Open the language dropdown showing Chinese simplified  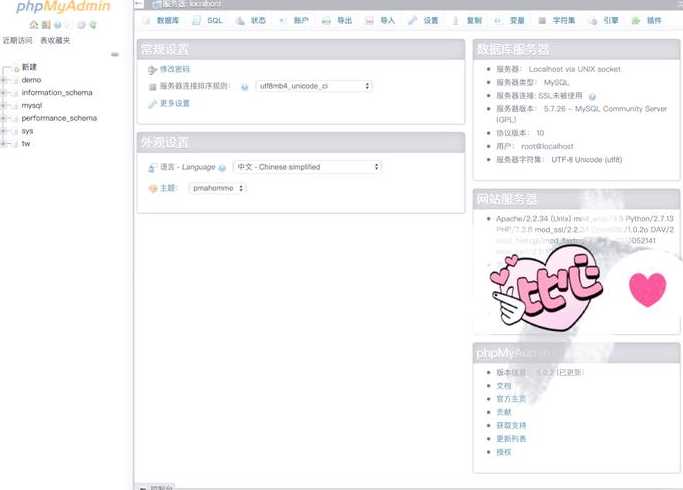coord(308,167)
